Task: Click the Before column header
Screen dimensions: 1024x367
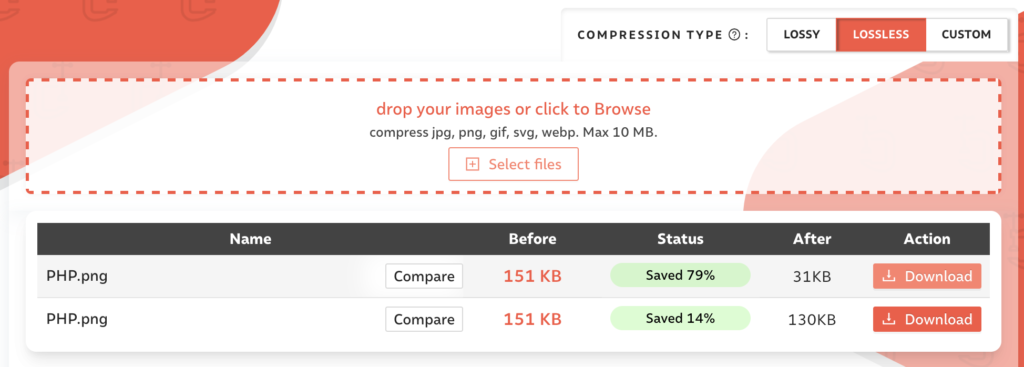Action: 532,239
